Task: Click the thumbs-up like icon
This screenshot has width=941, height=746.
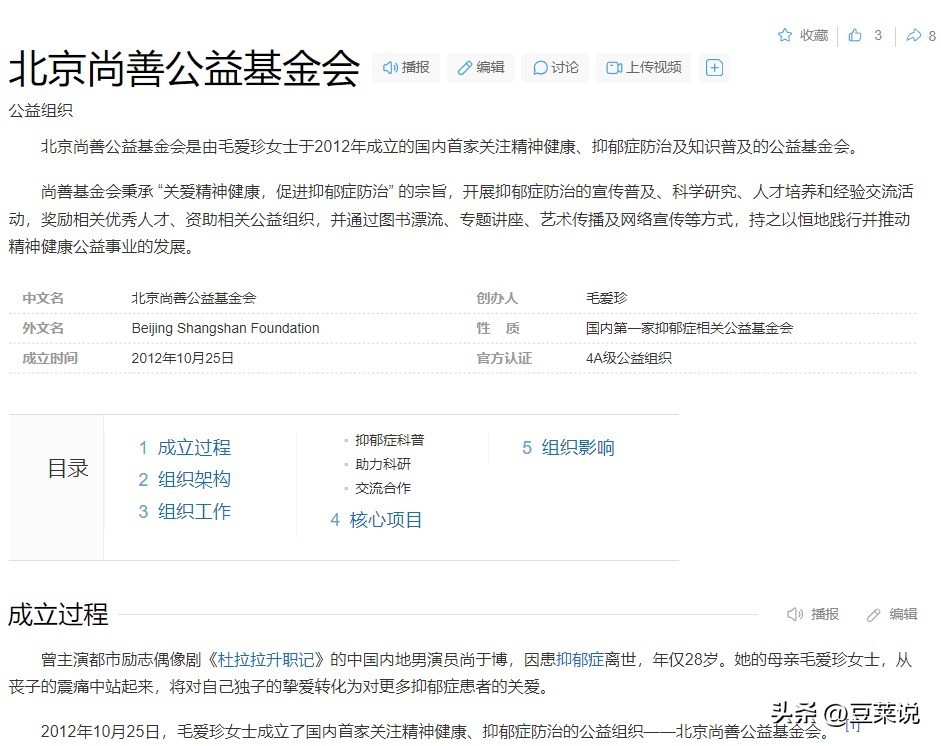Action: (855, 35)
